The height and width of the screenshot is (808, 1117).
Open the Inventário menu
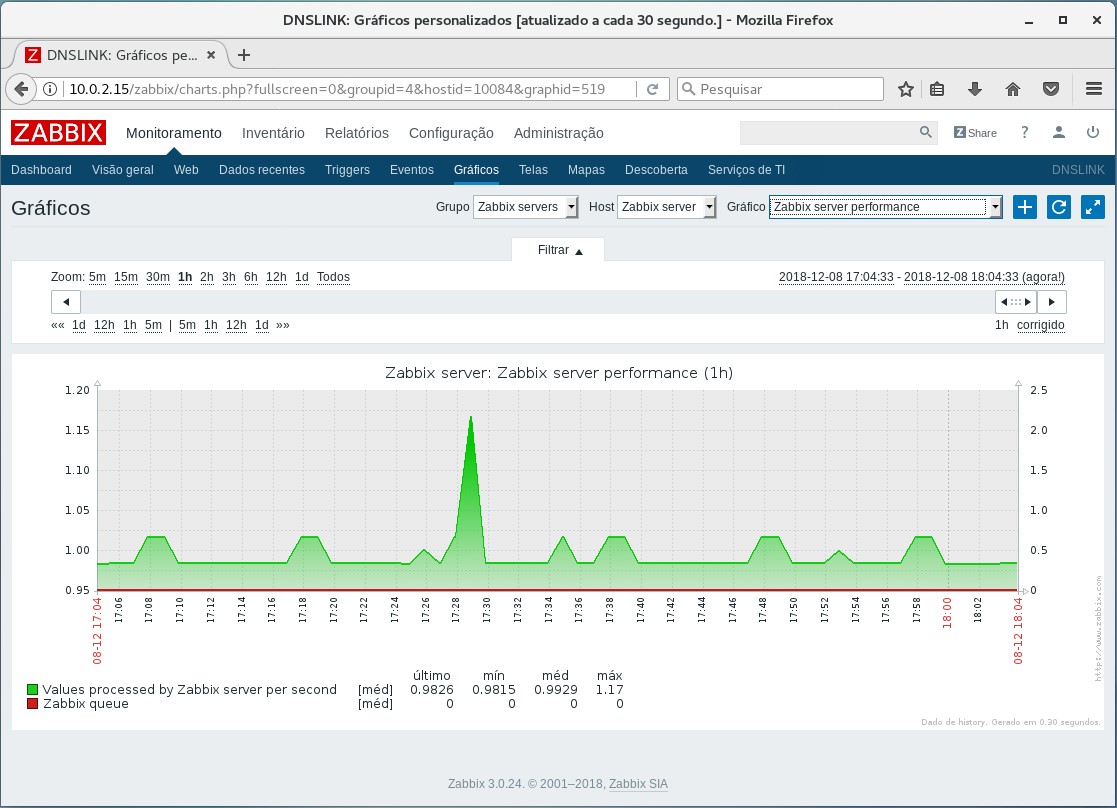[273, 133]
